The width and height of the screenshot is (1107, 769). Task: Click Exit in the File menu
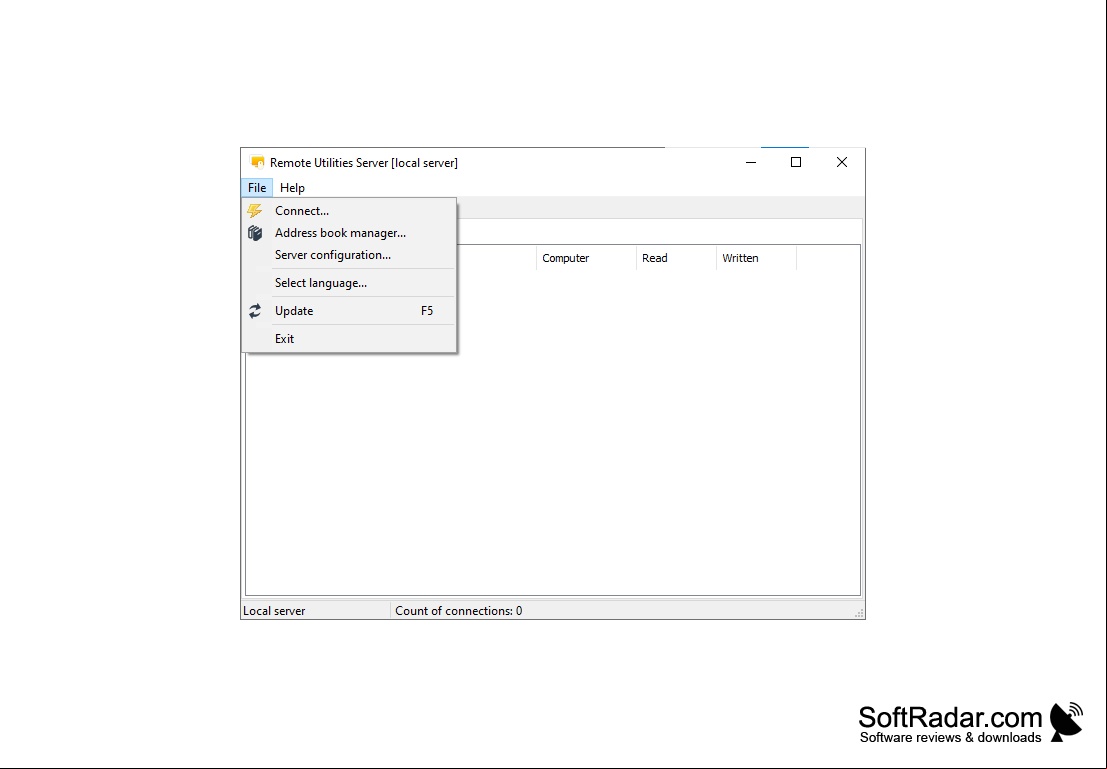[349, 339]
